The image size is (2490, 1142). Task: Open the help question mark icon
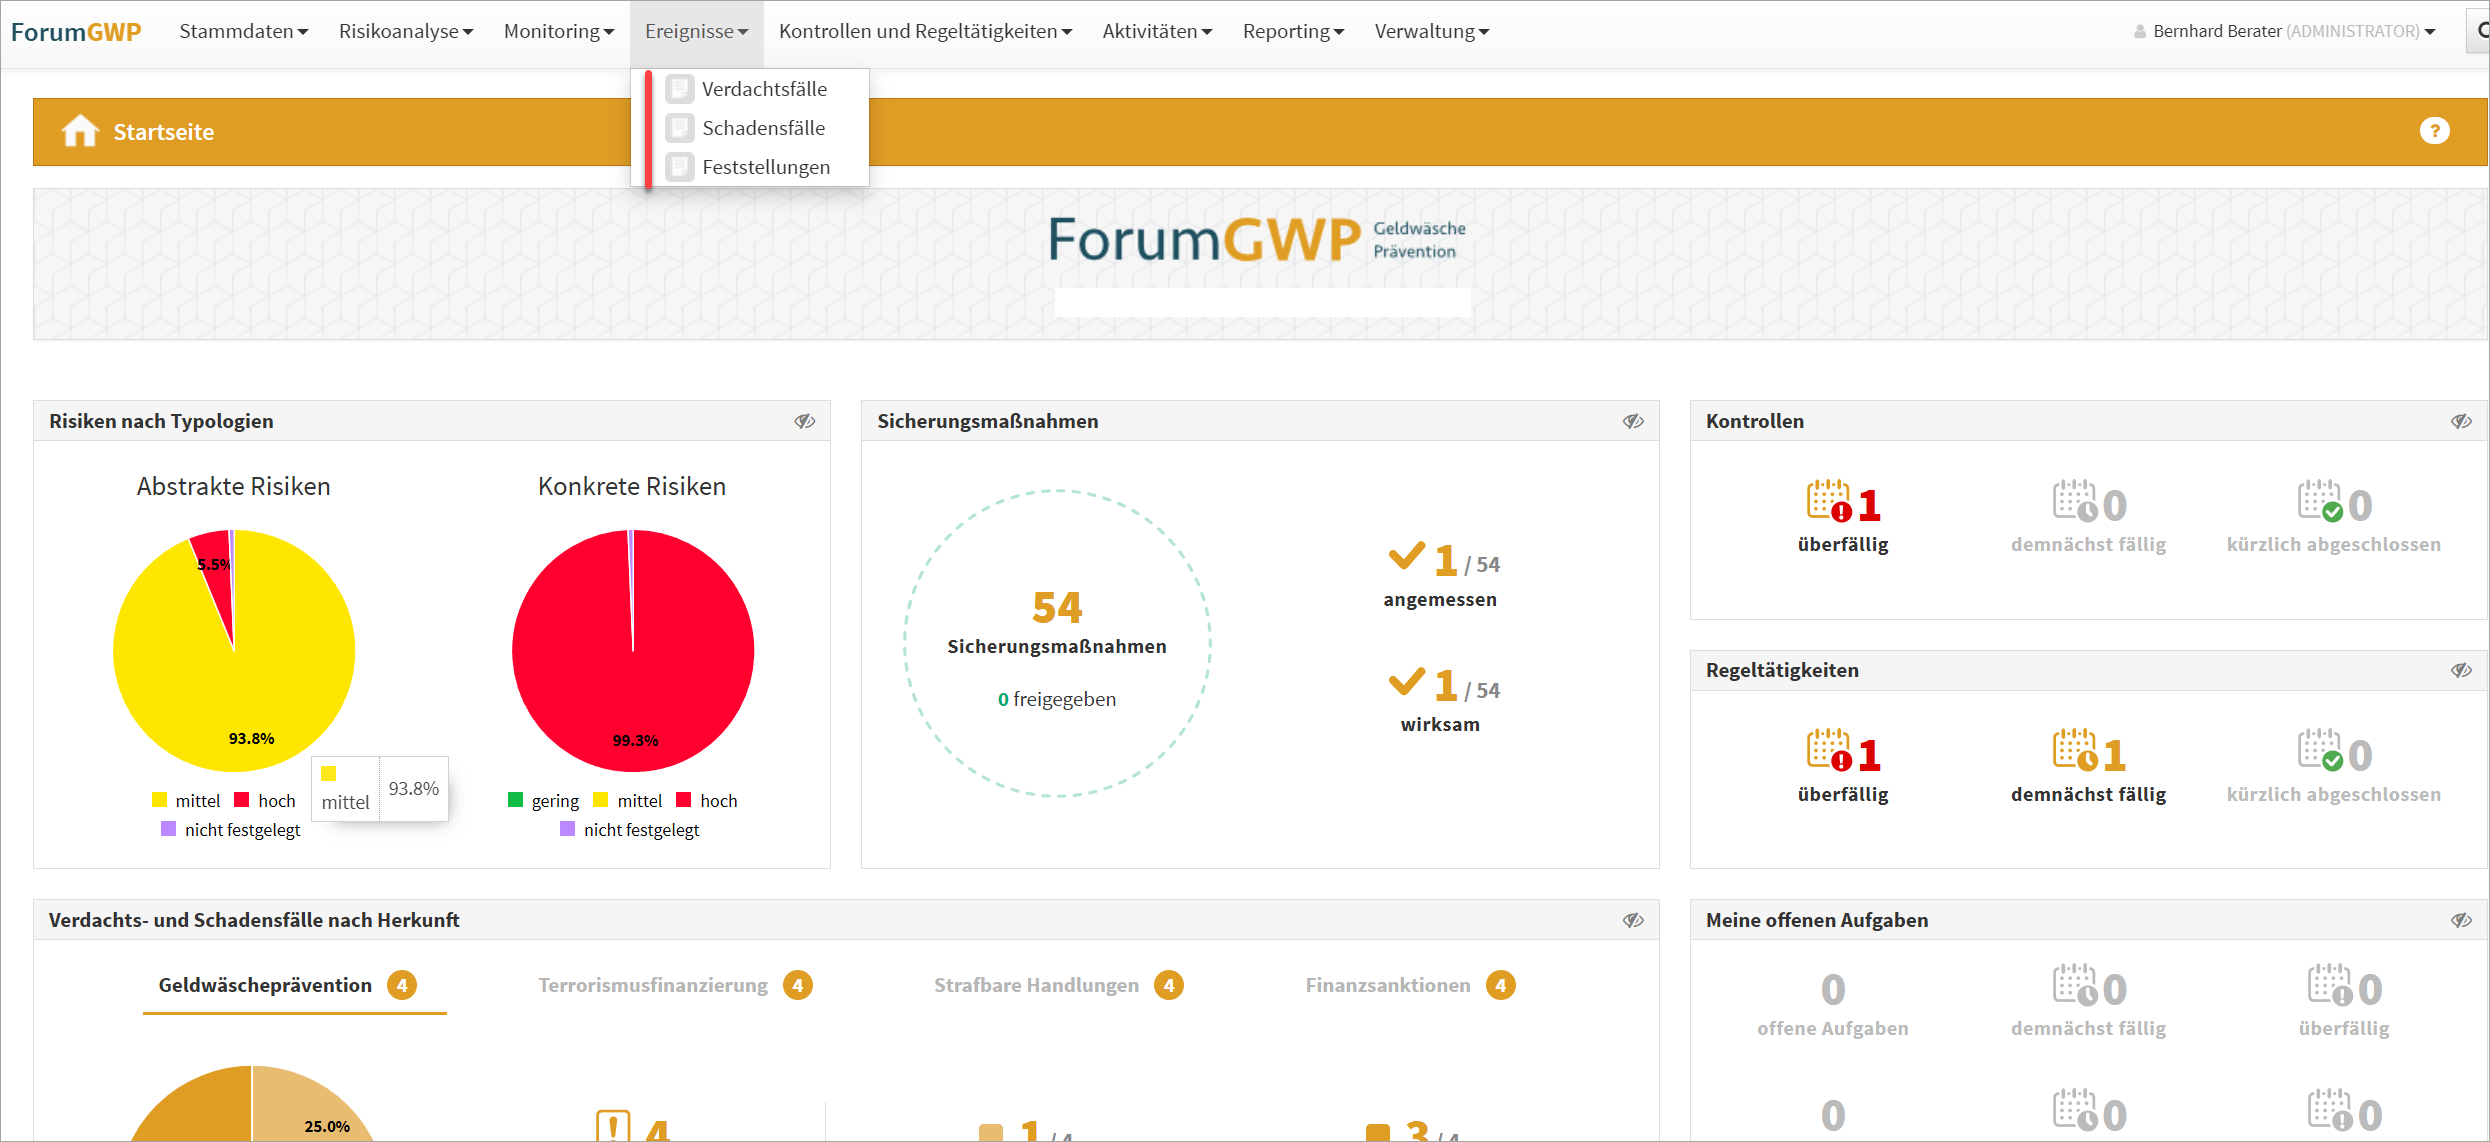point(2434,131)
